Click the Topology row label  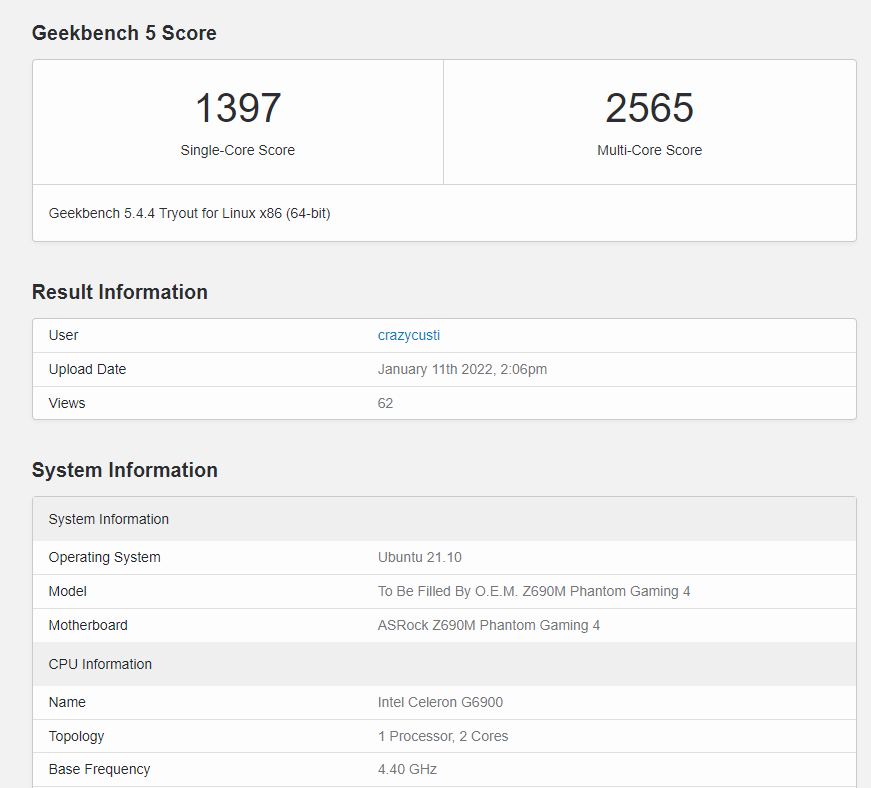pyautogui.click(x=76, y=736)
